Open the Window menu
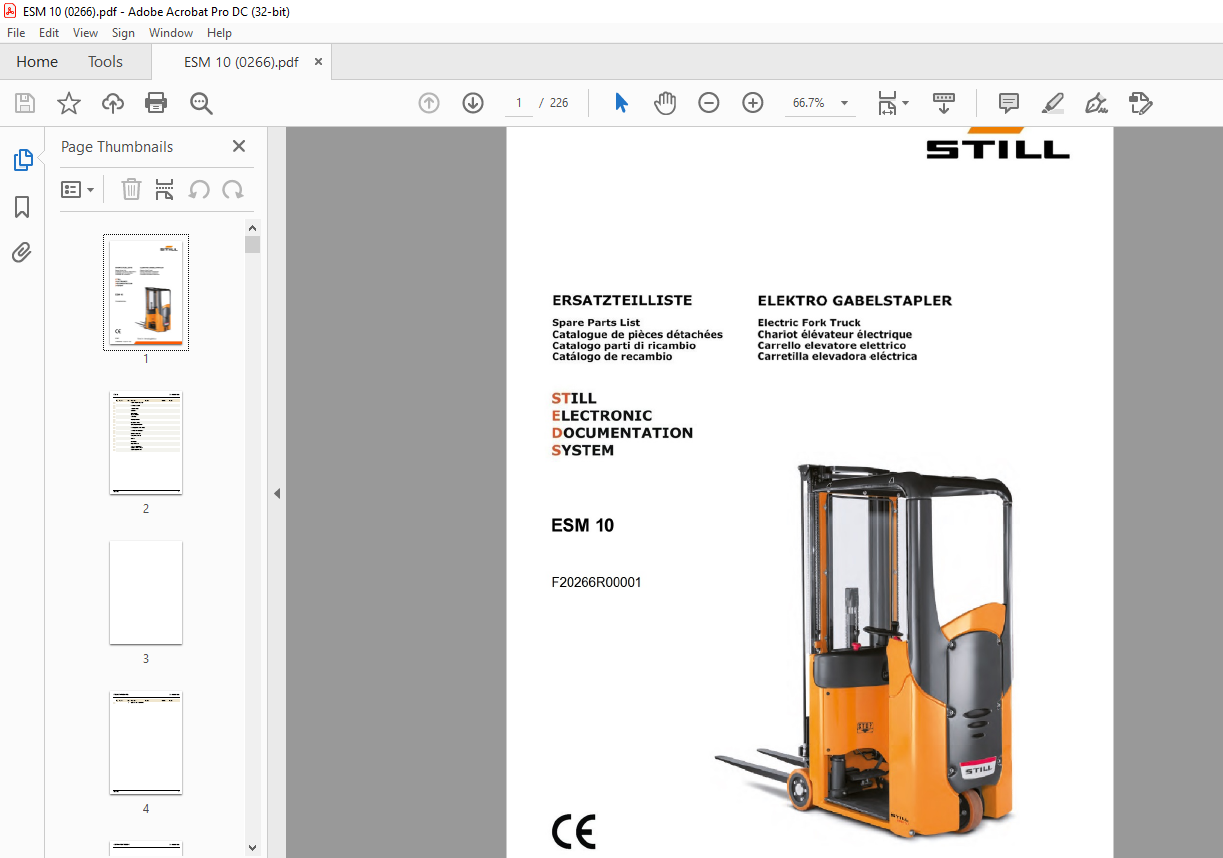Image resolution: width=1223 pixels, height=858 pixels. (x=171, y=33)
